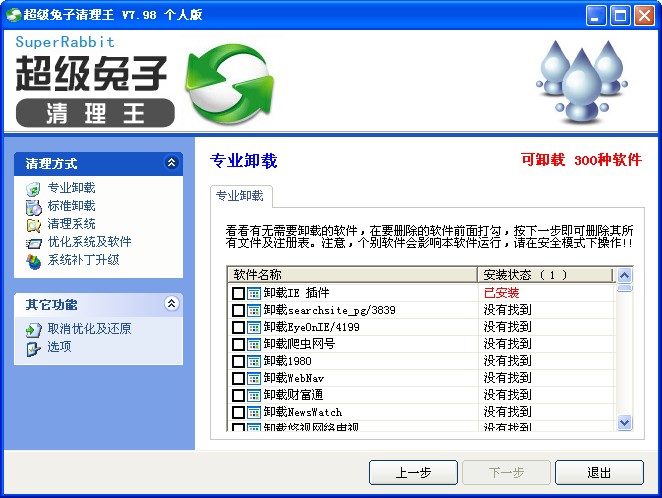The image size is (662, 498).
Task: Select the 专业卸载 tab
Action: [241, 196]
